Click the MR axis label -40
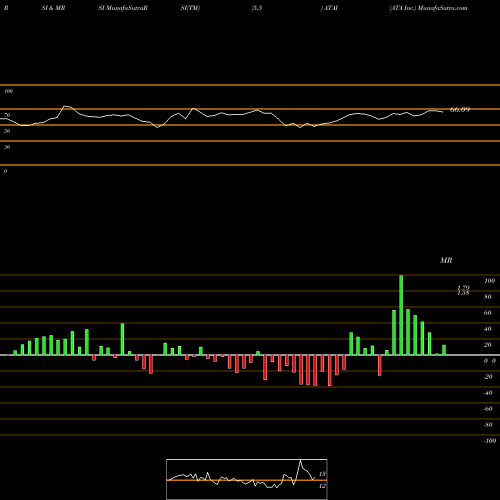The width and height of the screenshot is (500, 500). tap(488, 393)
